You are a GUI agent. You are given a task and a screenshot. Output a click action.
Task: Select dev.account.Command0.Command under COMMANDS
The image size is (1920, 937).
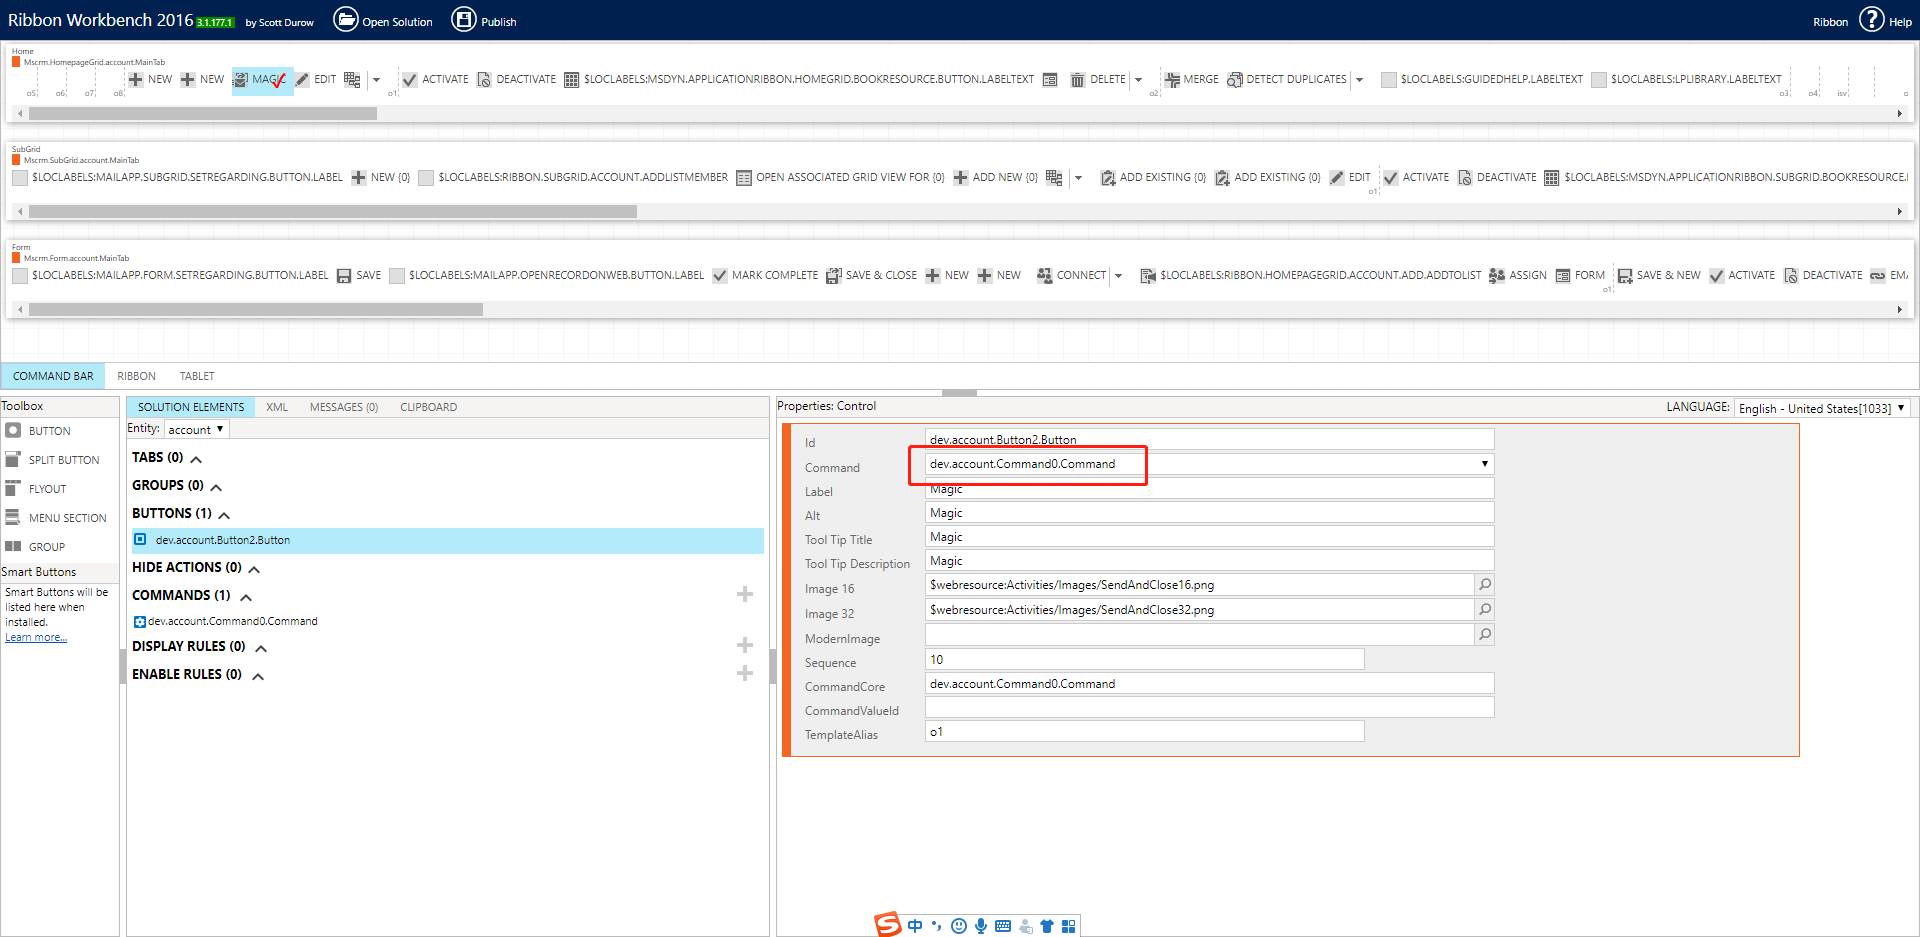[226, 621]
